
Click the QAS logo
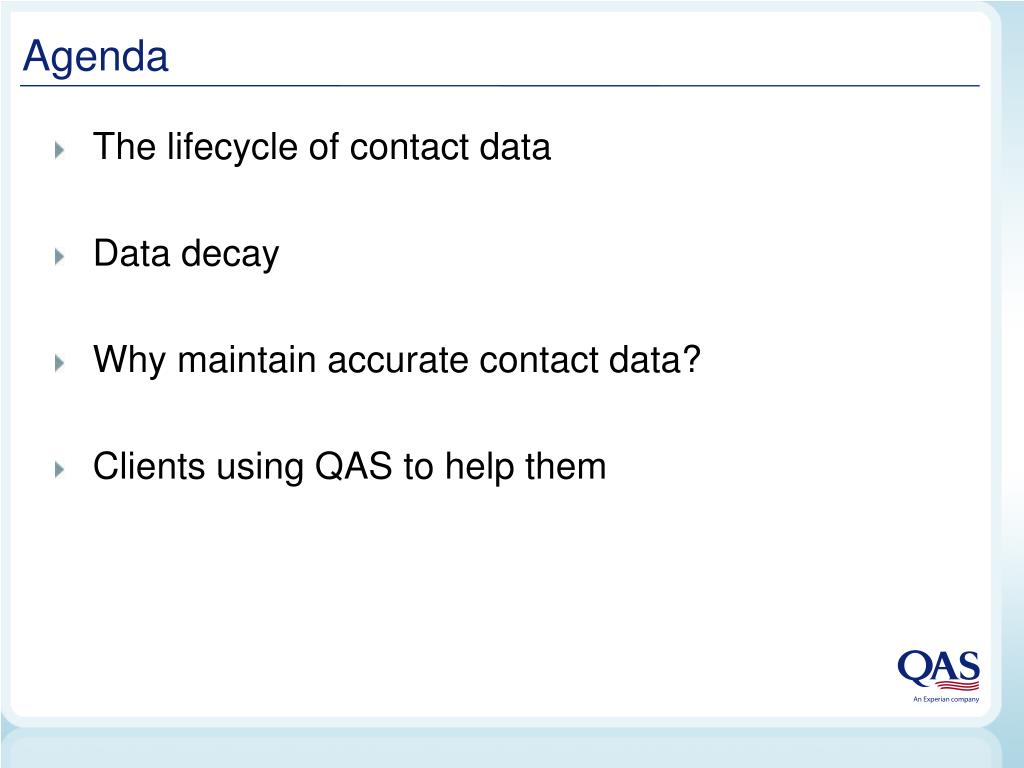click(x=938, y=676)
